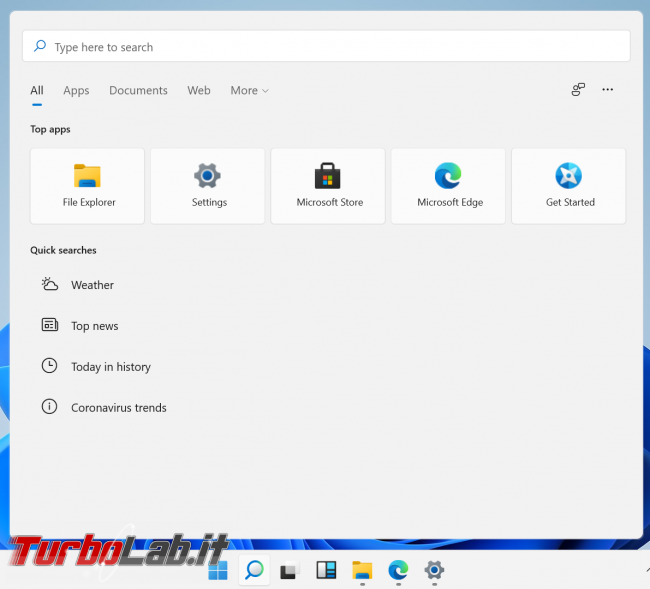Screen dimensions: 650x589
Task: Open the search feedback icon
Action: pyautogui.click(x=578, y=90)
